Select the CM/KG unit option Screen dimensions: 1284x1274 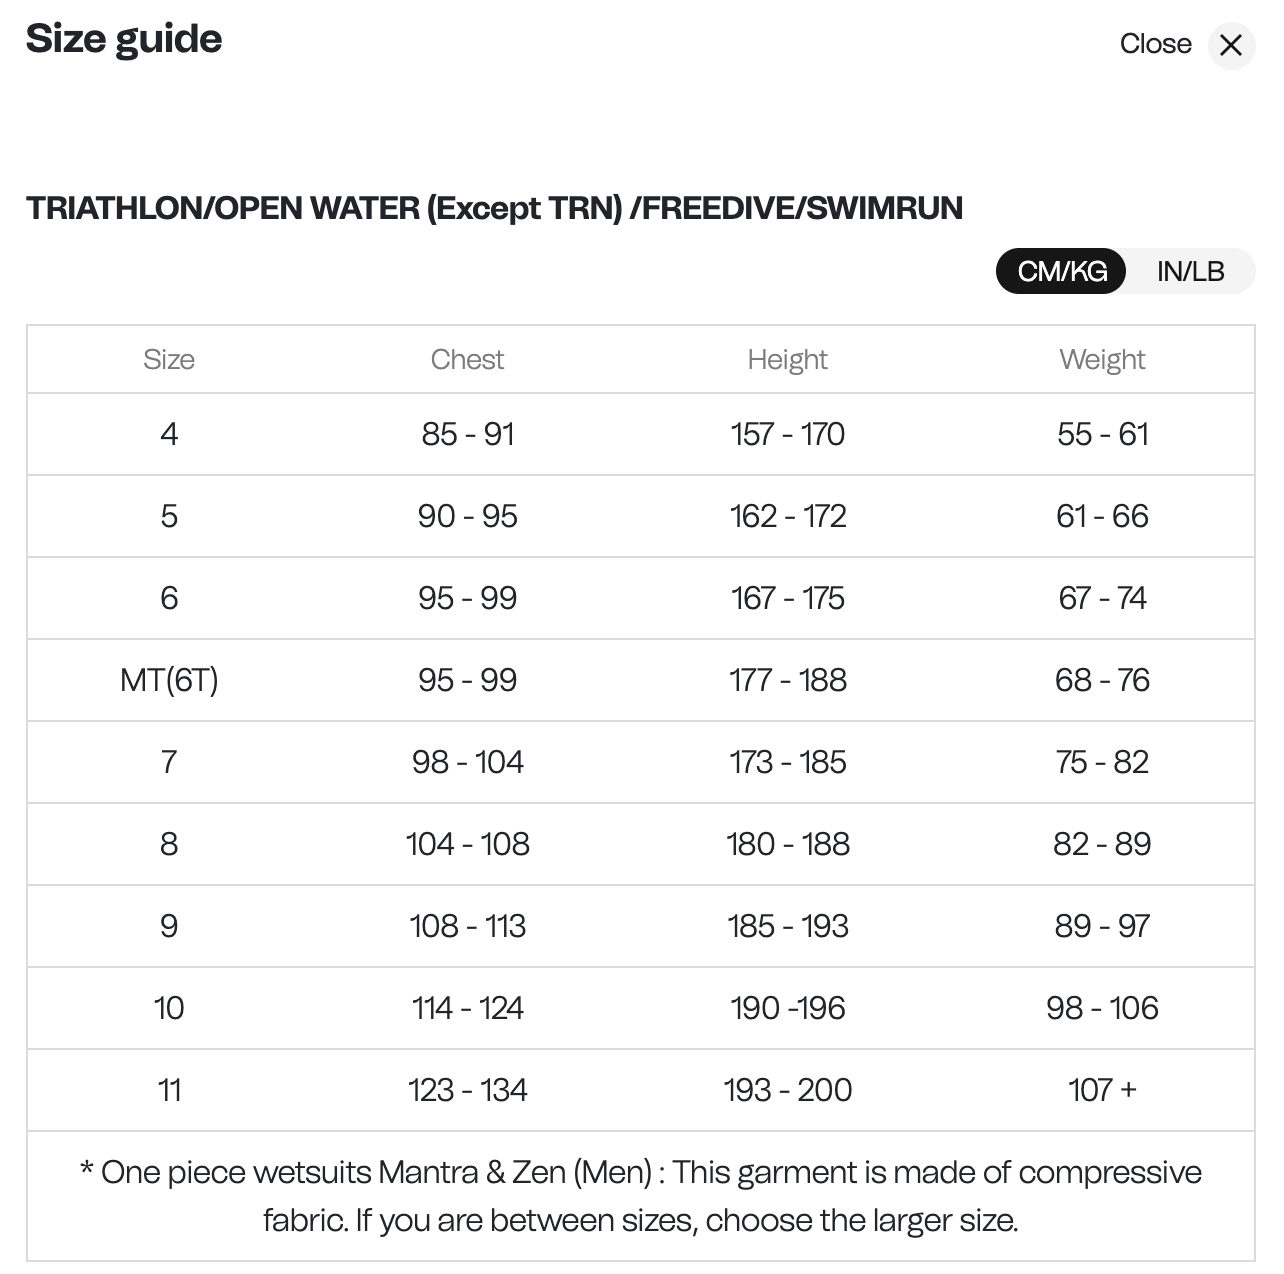(1062, 271)
